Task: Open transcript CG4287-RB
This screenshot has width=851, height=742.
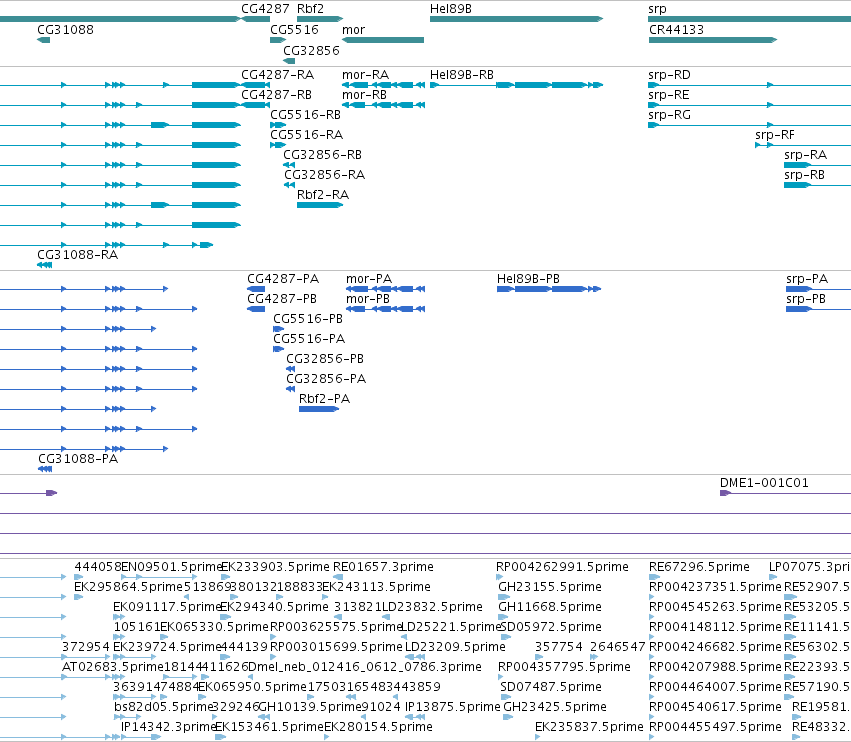Action: [x=276, y=94]
